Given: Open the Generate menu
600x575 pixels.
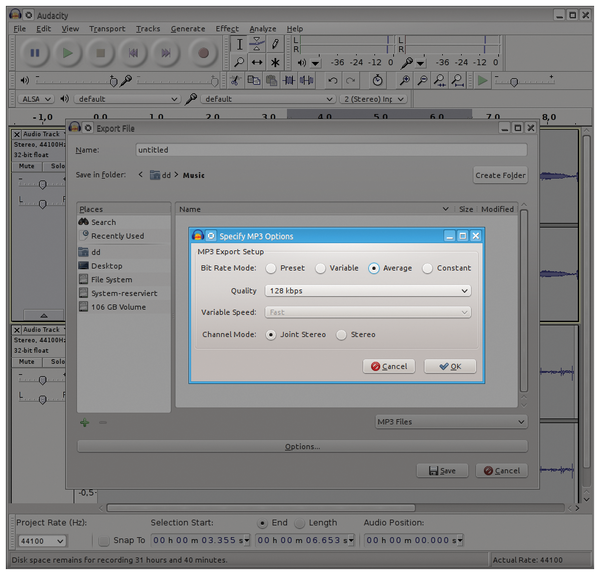Looking at the screenshot, I should [188, 29].
